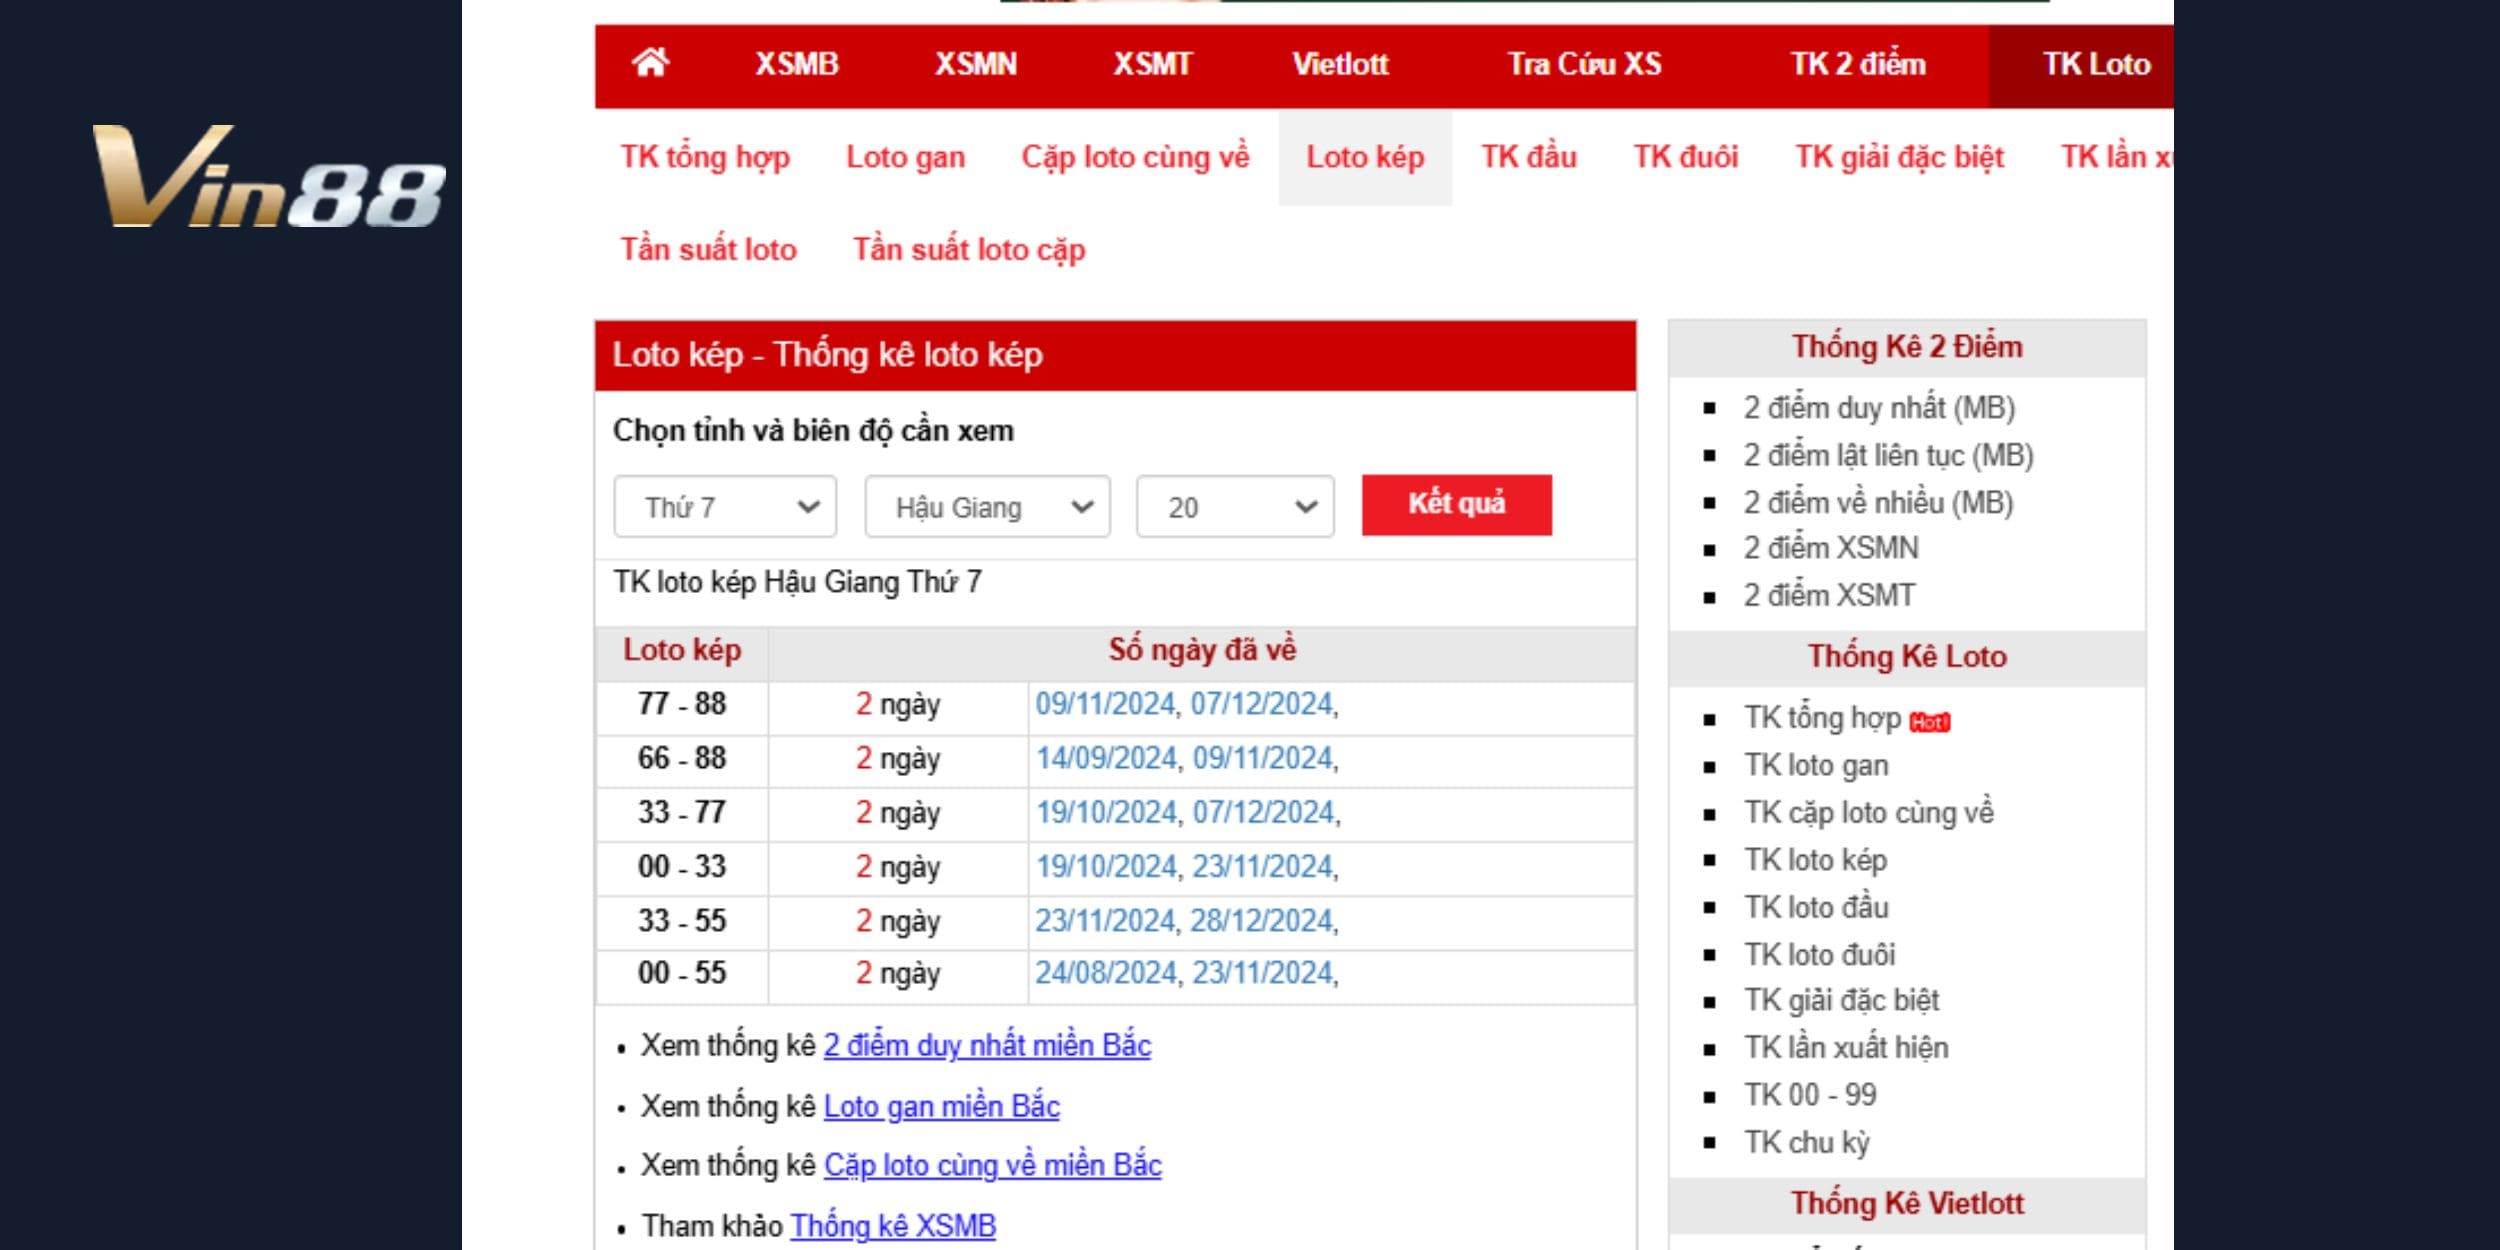Open date 23/11/2024 in 00 - 55 row

point(1263,973)
